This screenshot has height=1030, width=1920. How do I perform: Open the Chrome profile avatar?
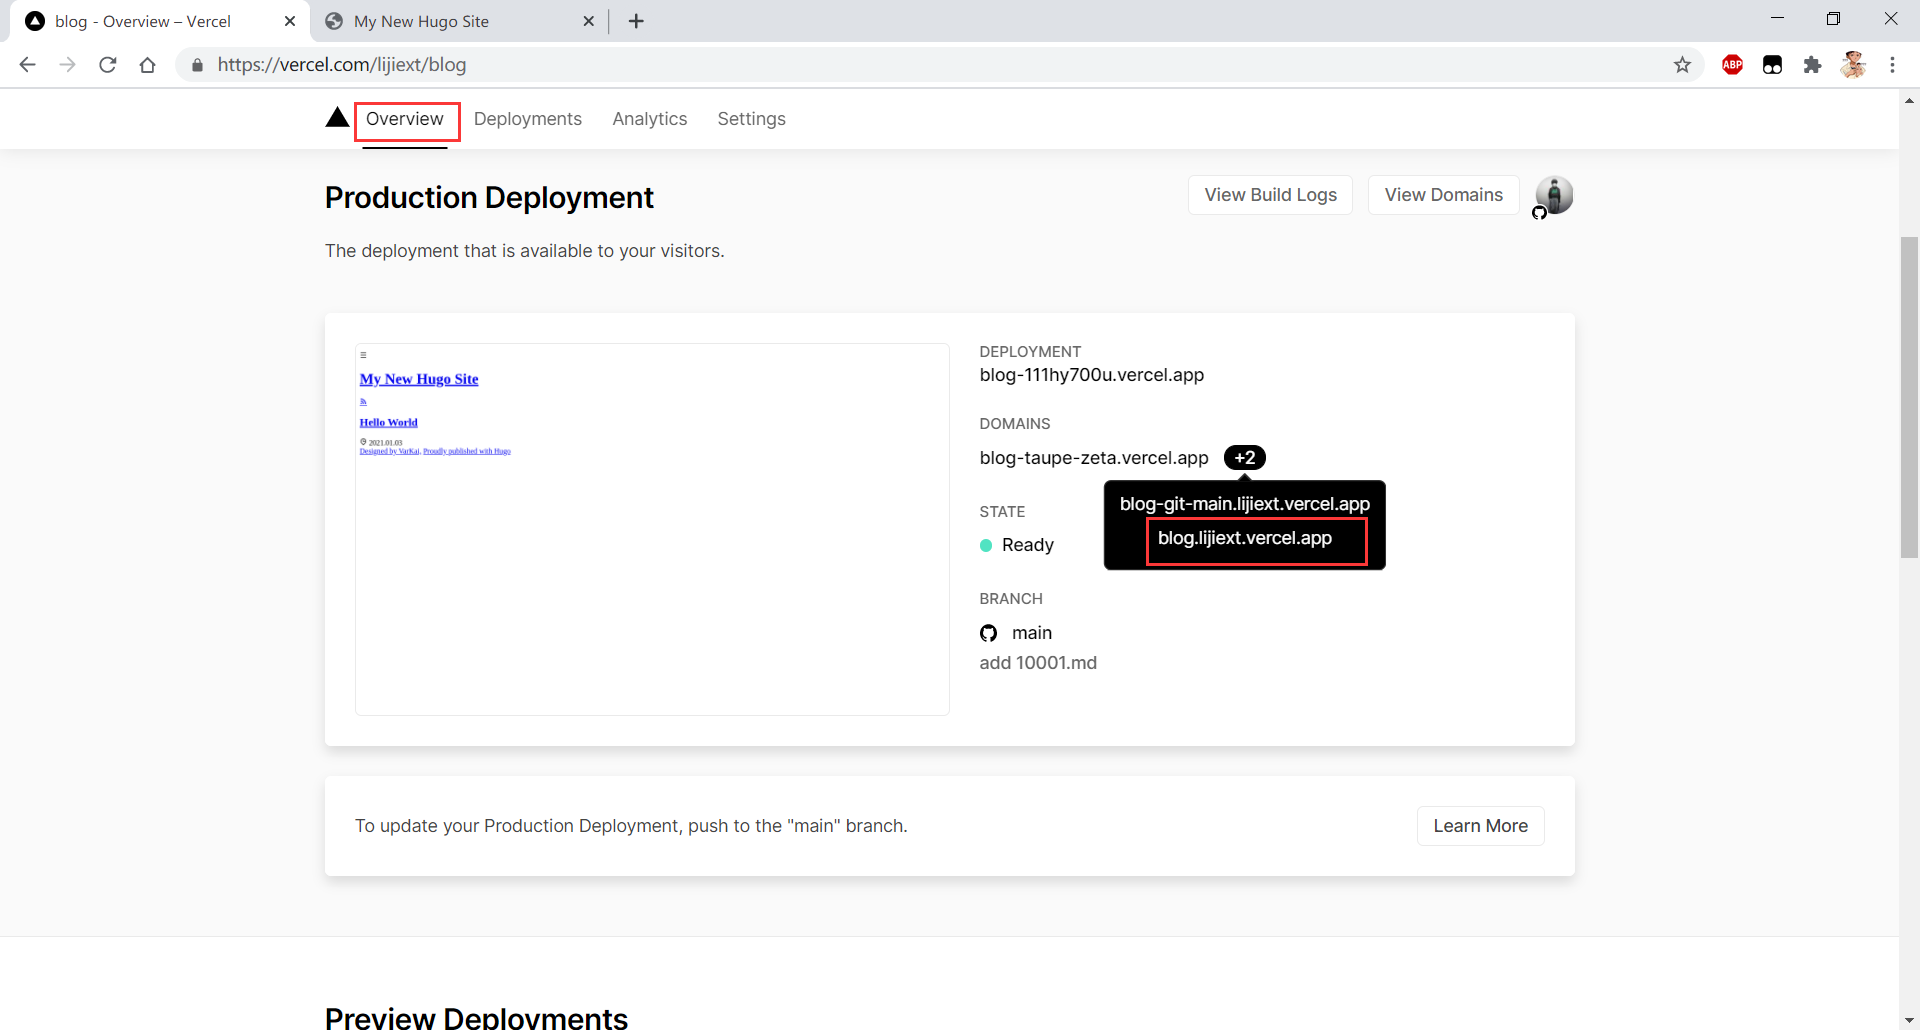1853,65
